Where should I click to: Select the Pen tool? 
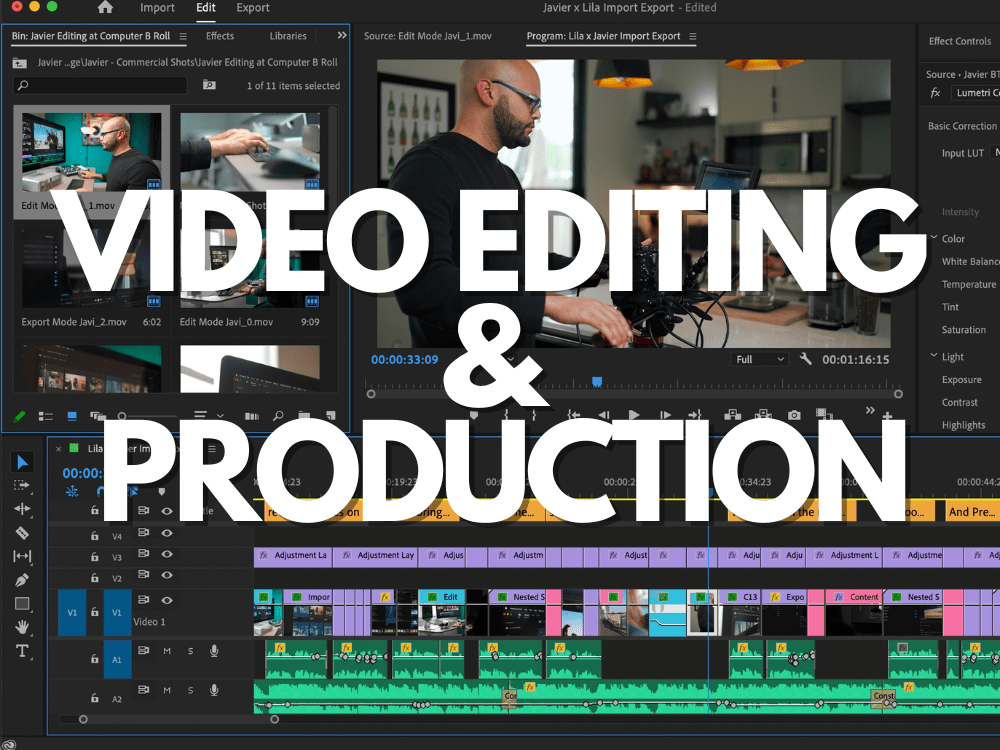[x=22, y=580]
